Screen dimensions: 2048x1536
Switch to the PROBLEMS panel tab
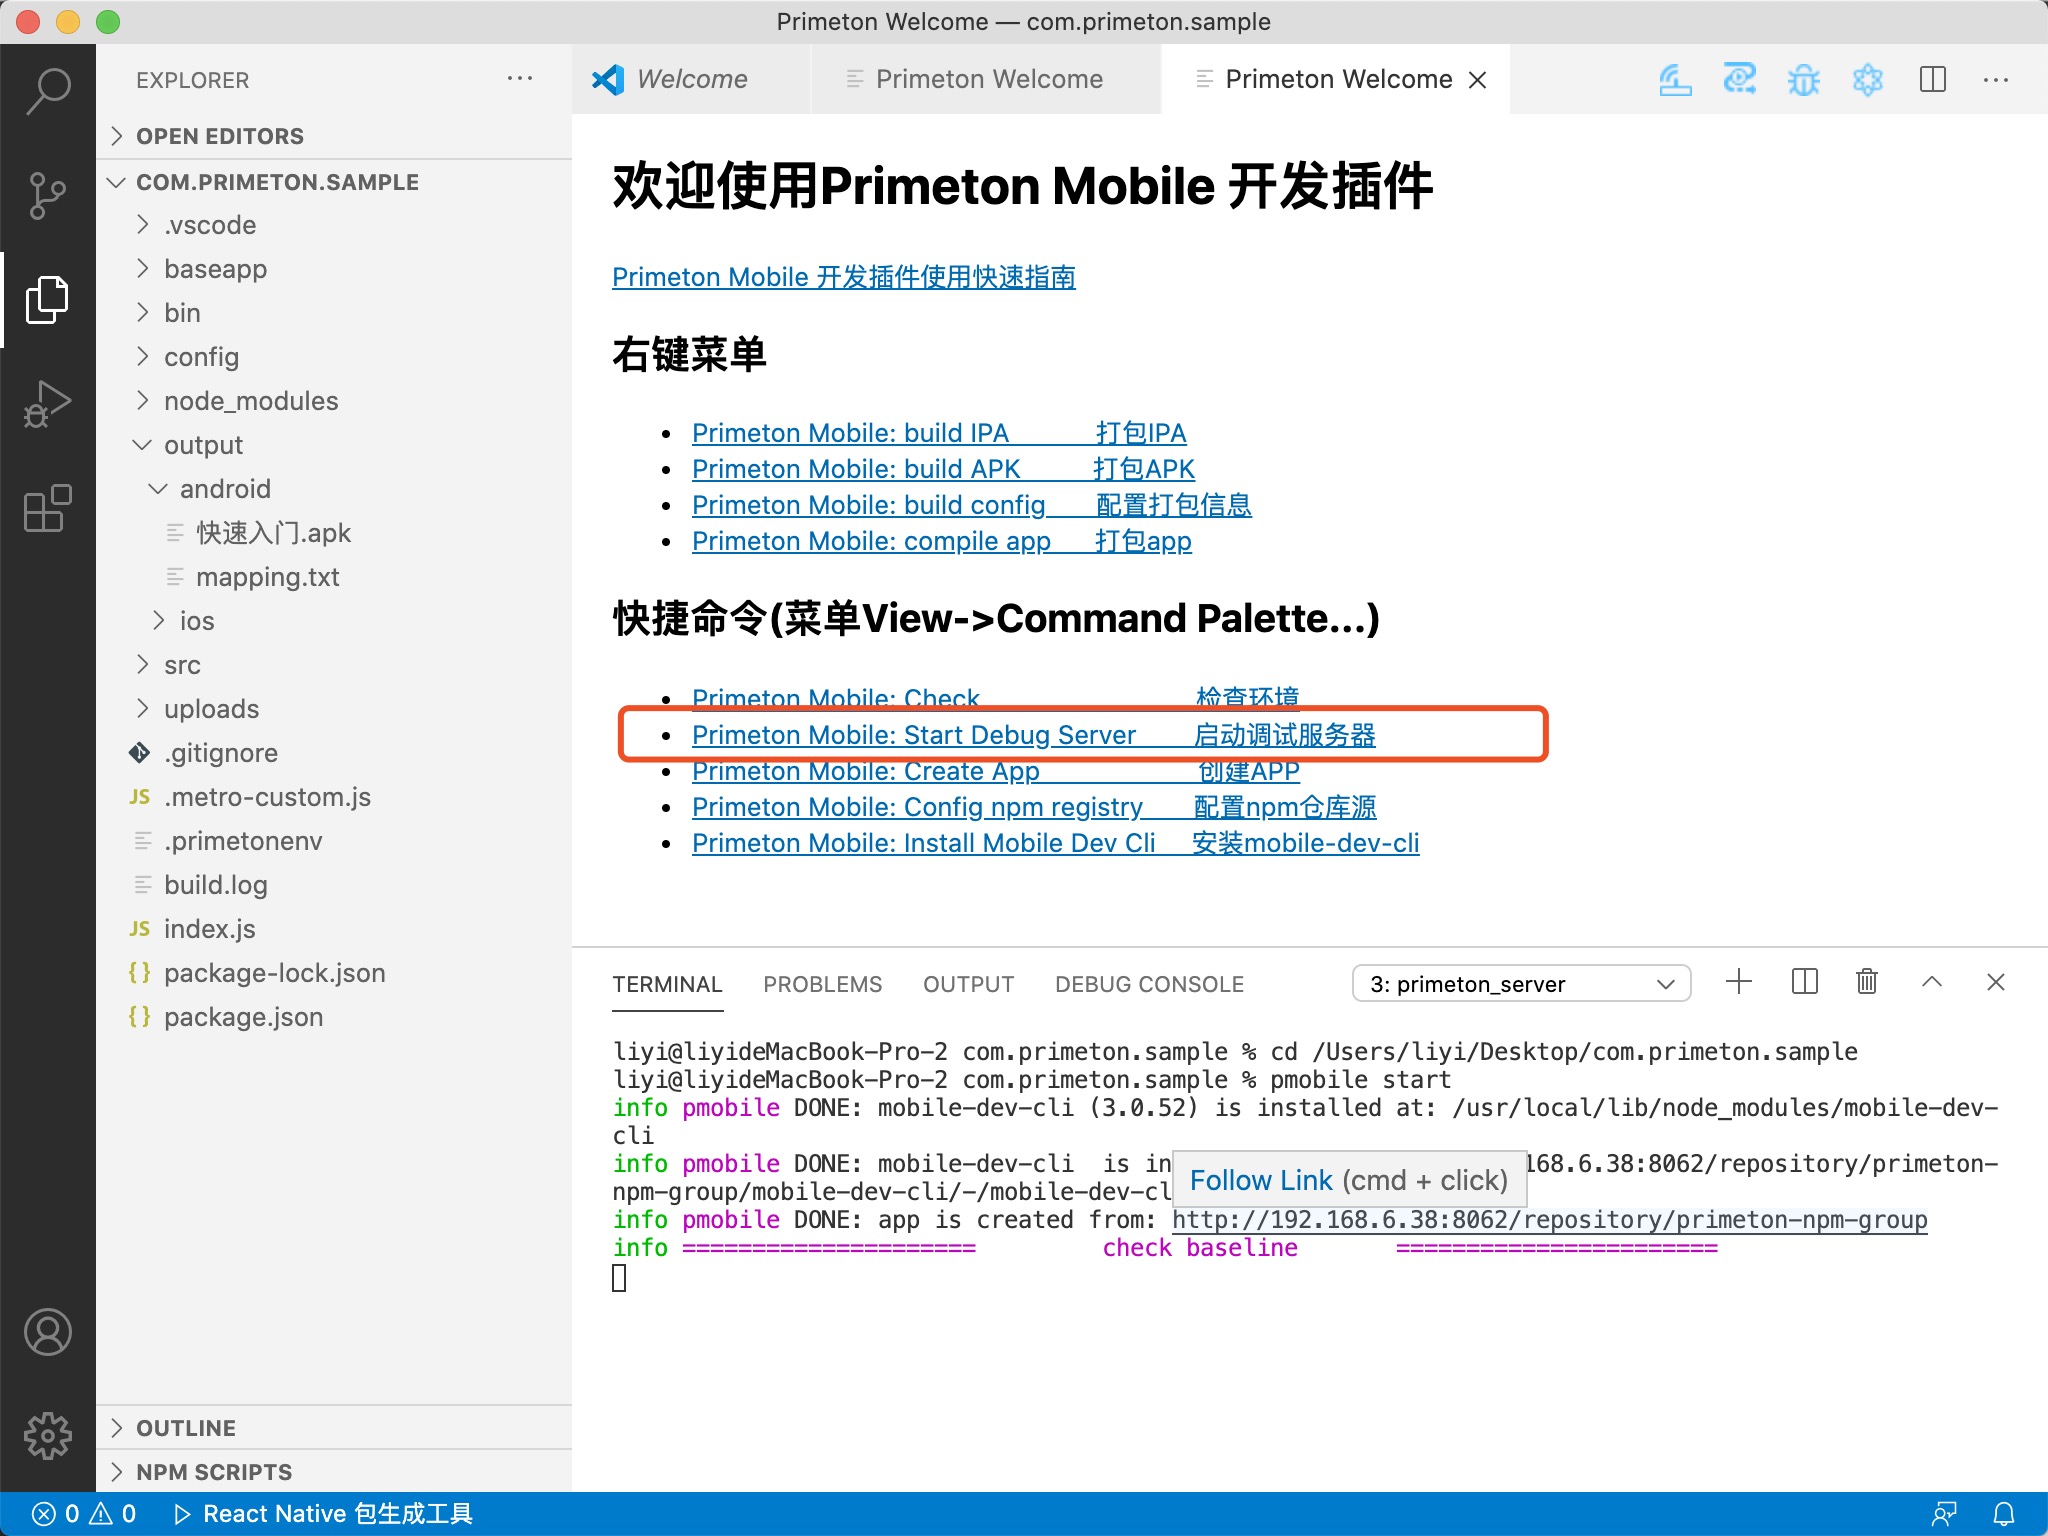pos(822,984)
